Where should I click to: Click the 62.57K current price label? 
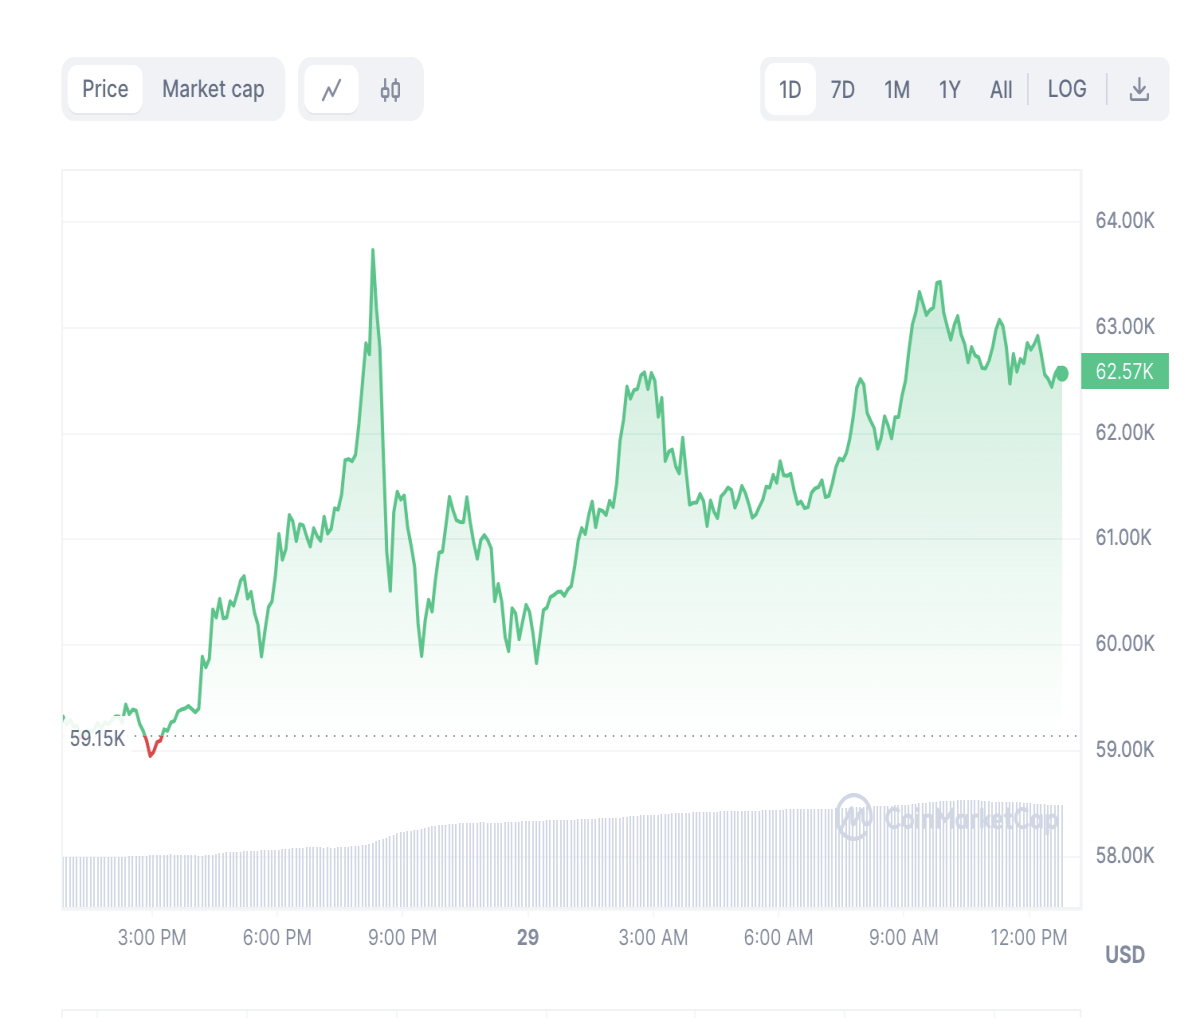pos(1125,372)
